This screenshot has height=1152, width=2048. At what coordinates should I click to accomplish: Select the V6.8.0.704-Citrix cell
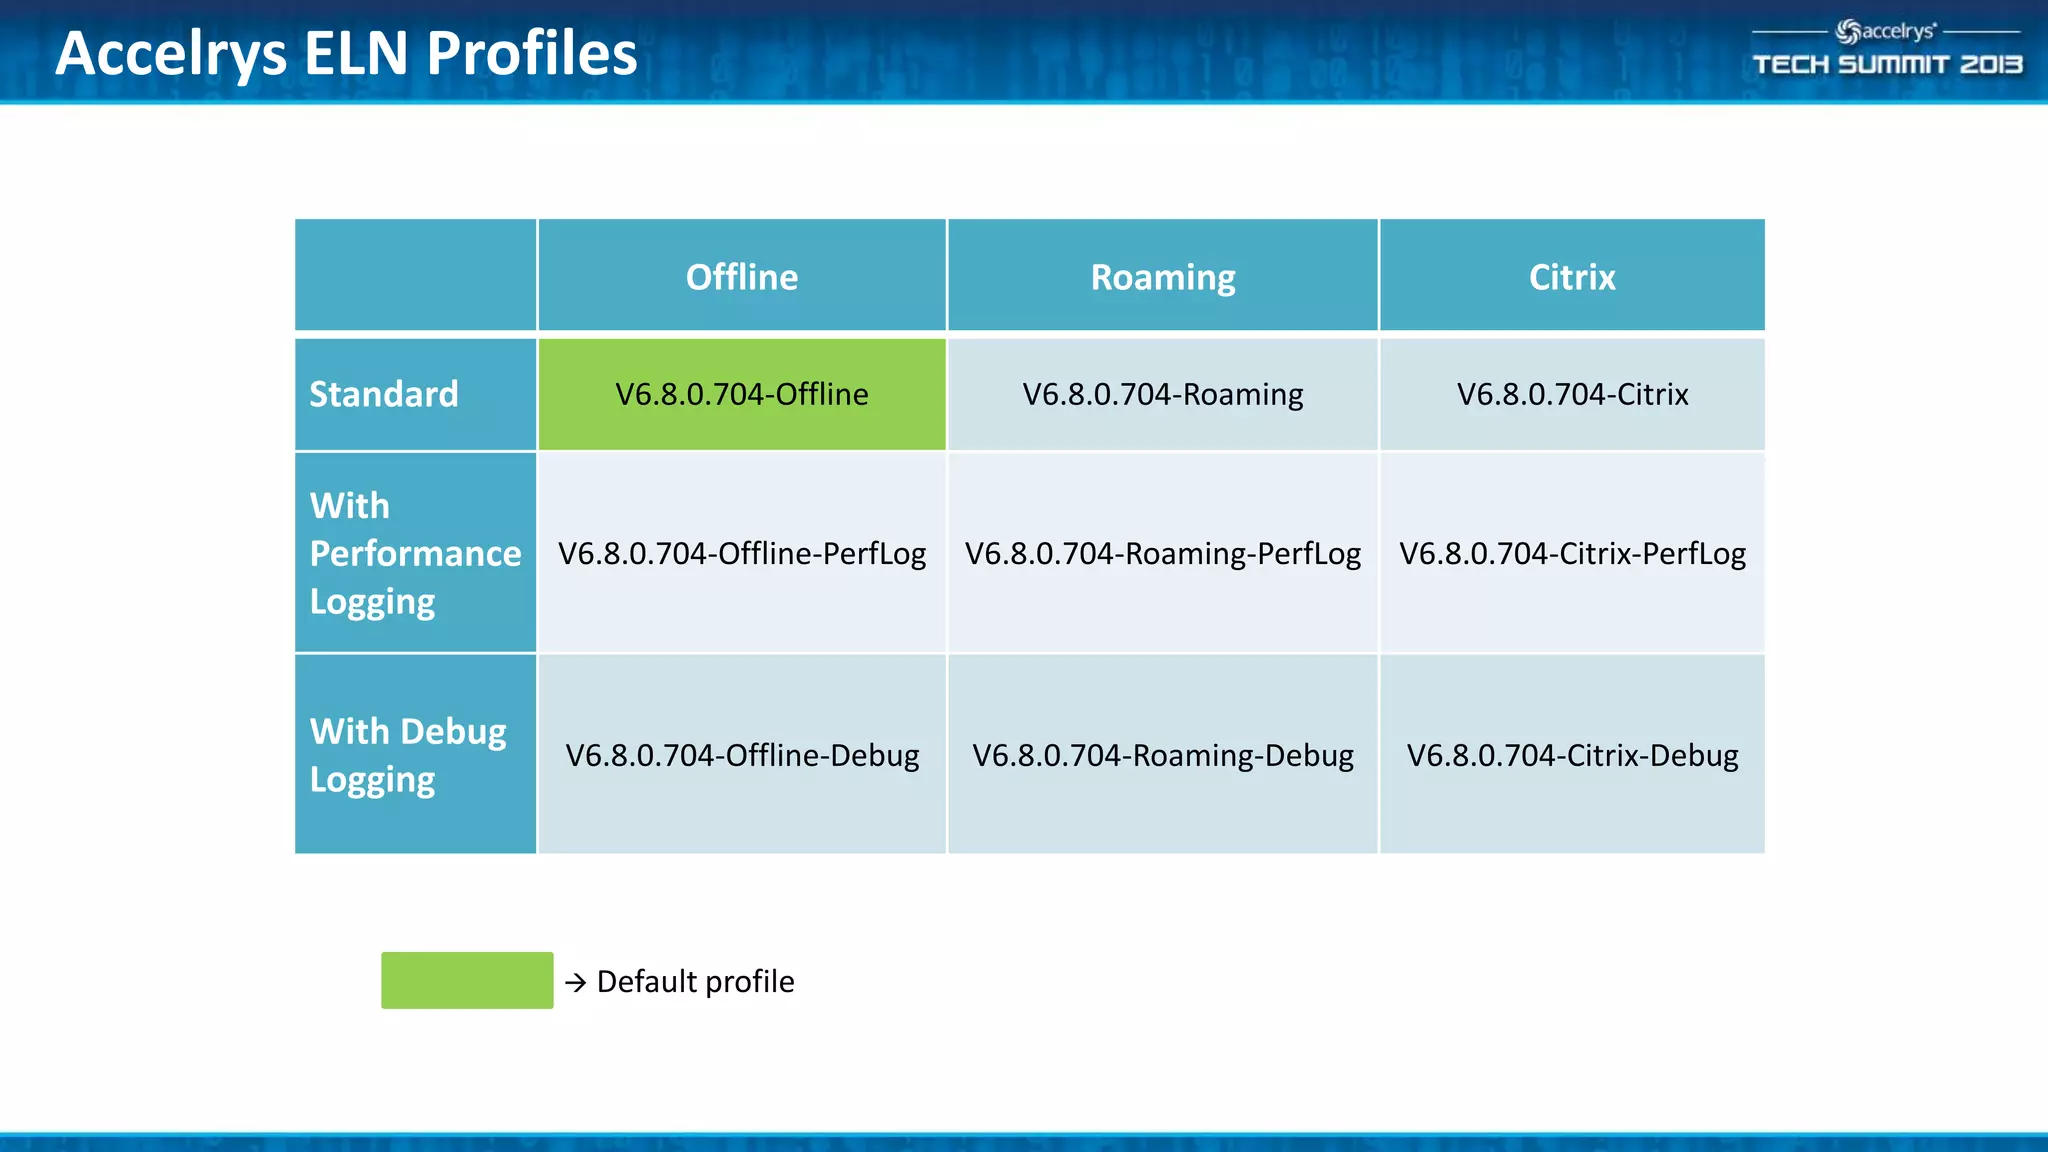(x=1572, y=394)
